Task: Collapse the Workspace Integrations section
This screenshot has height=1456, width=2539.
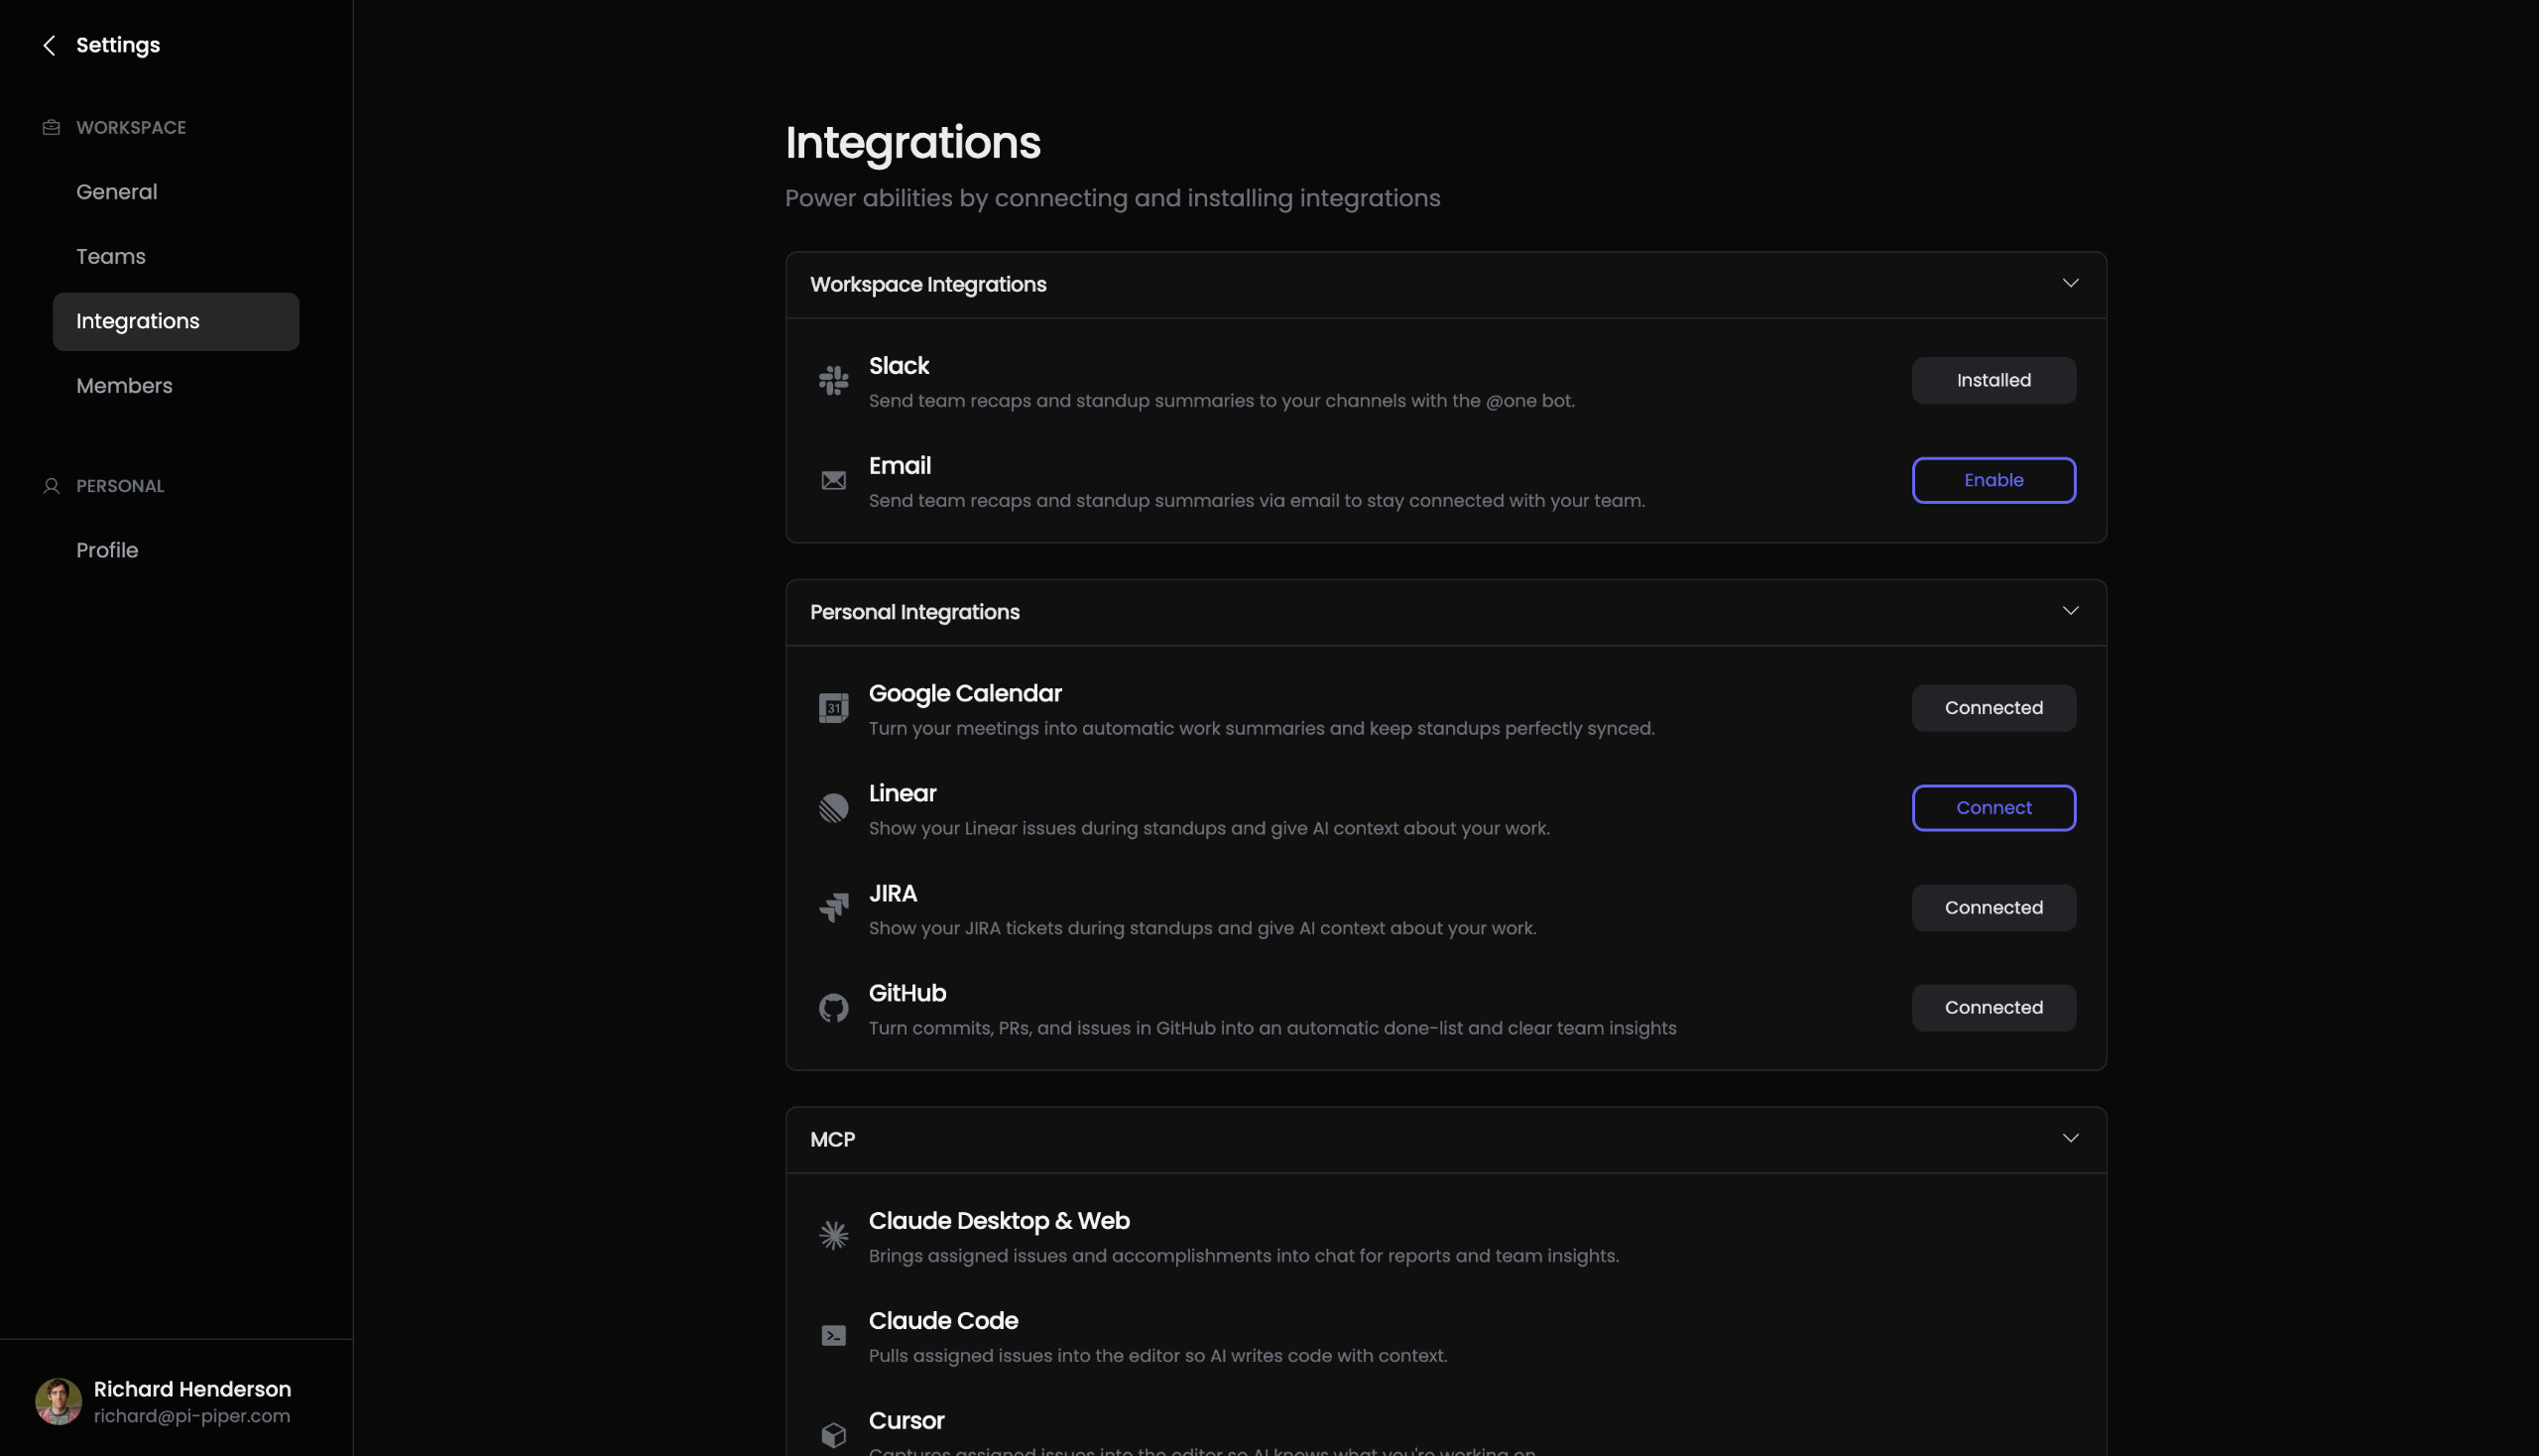Action: click(x=2070, y=284)
